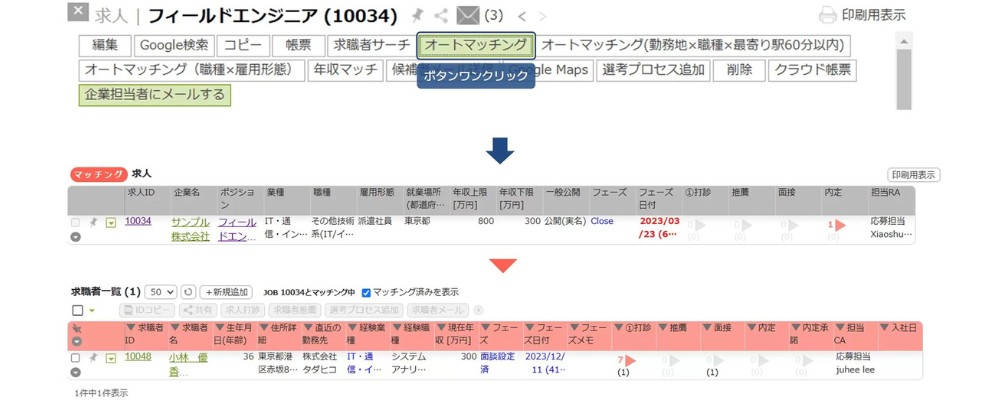Click the 求職者サーチ button
This screenshot has height=400, width=1000.
pyautogui.click(x=371, y=45)
